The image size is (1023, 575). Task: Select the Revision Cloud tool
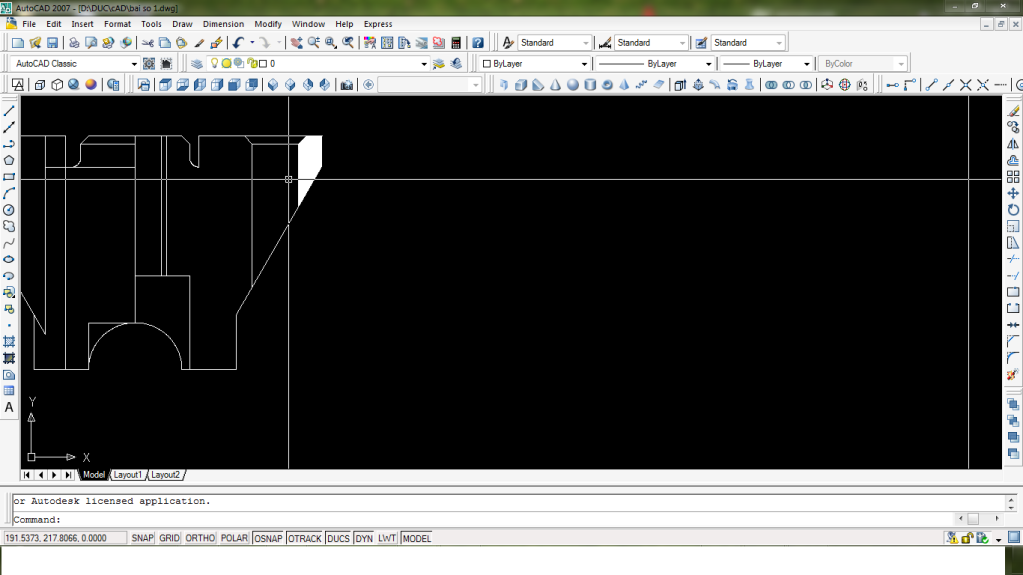coord(9,226)
